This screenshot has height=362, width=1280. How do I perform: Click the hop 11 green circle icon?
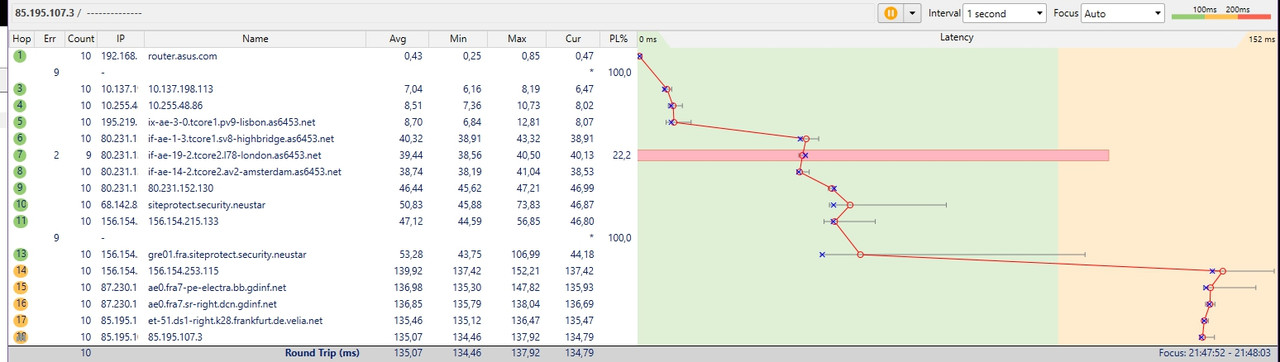pos(19,221)
